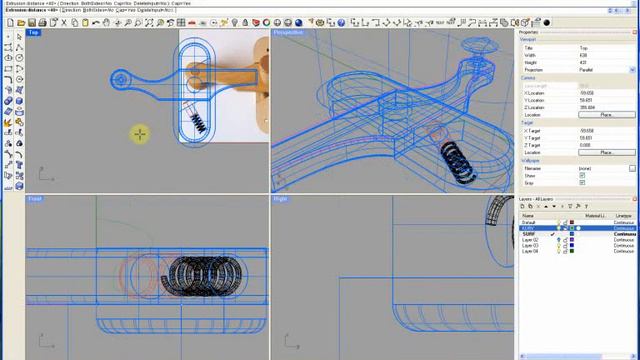Close the Properties panel

pos(635,32)
